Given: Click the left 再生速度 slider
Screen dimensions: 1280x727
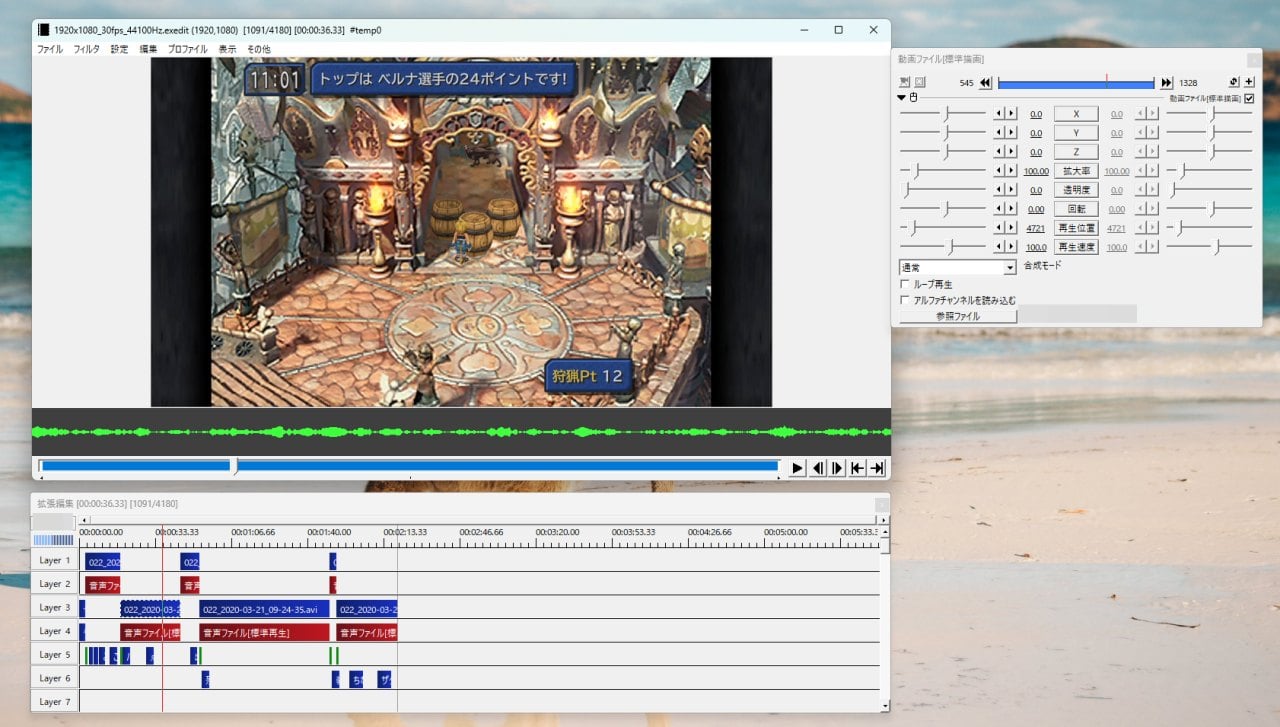Looking at the screenshot, I should tap(942, 247).
